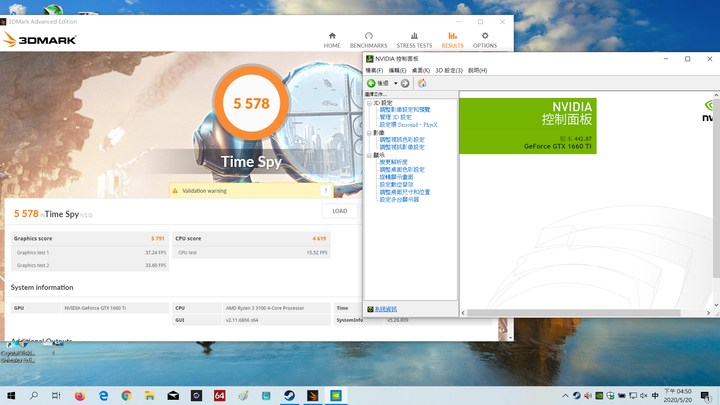The height and width of the screenshot is (405, 720).
Task: Click the Validation warning triangle icon
Action: pyautogui.click(x=175, y=191)
